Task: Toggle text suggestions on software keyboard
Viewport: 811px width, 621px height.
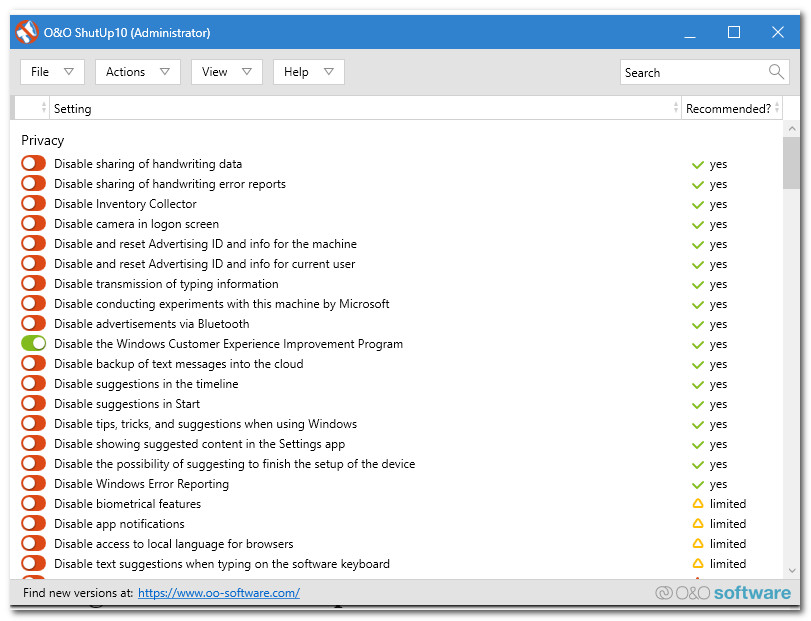Action: point(34,563)
